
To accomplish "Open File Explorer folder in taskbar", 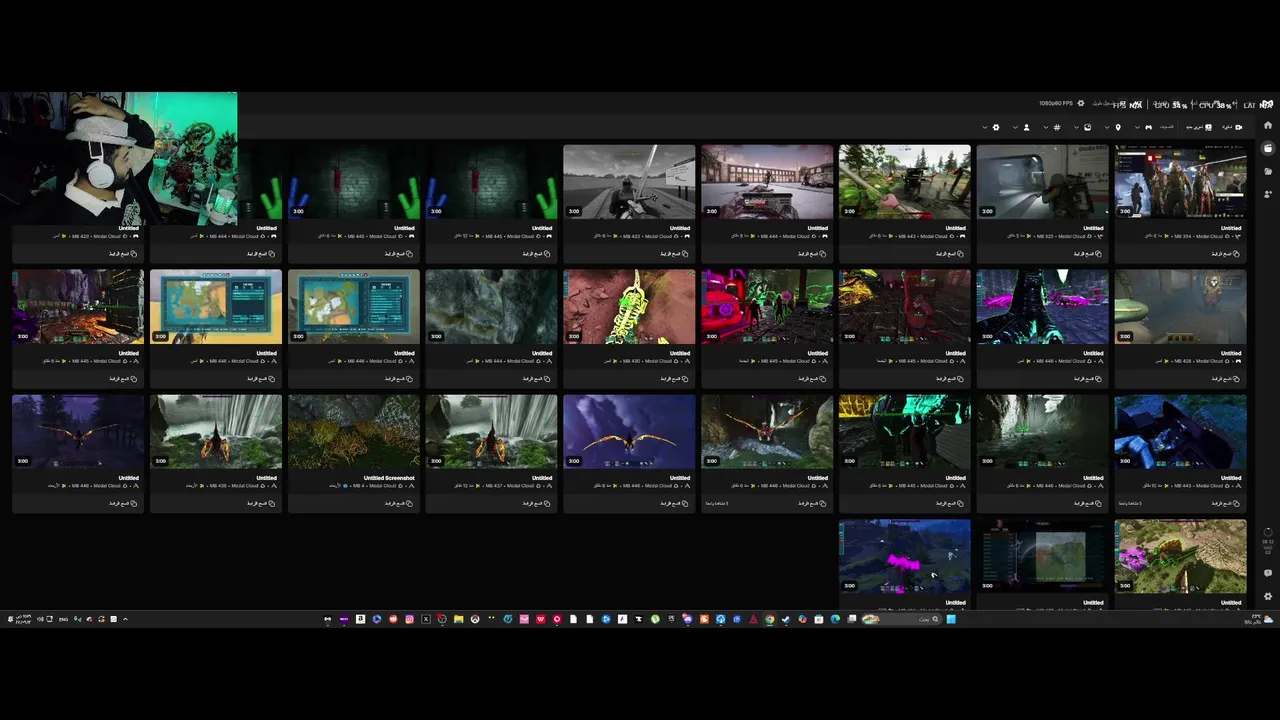I will pyautogui.click(x=458, y=619).
